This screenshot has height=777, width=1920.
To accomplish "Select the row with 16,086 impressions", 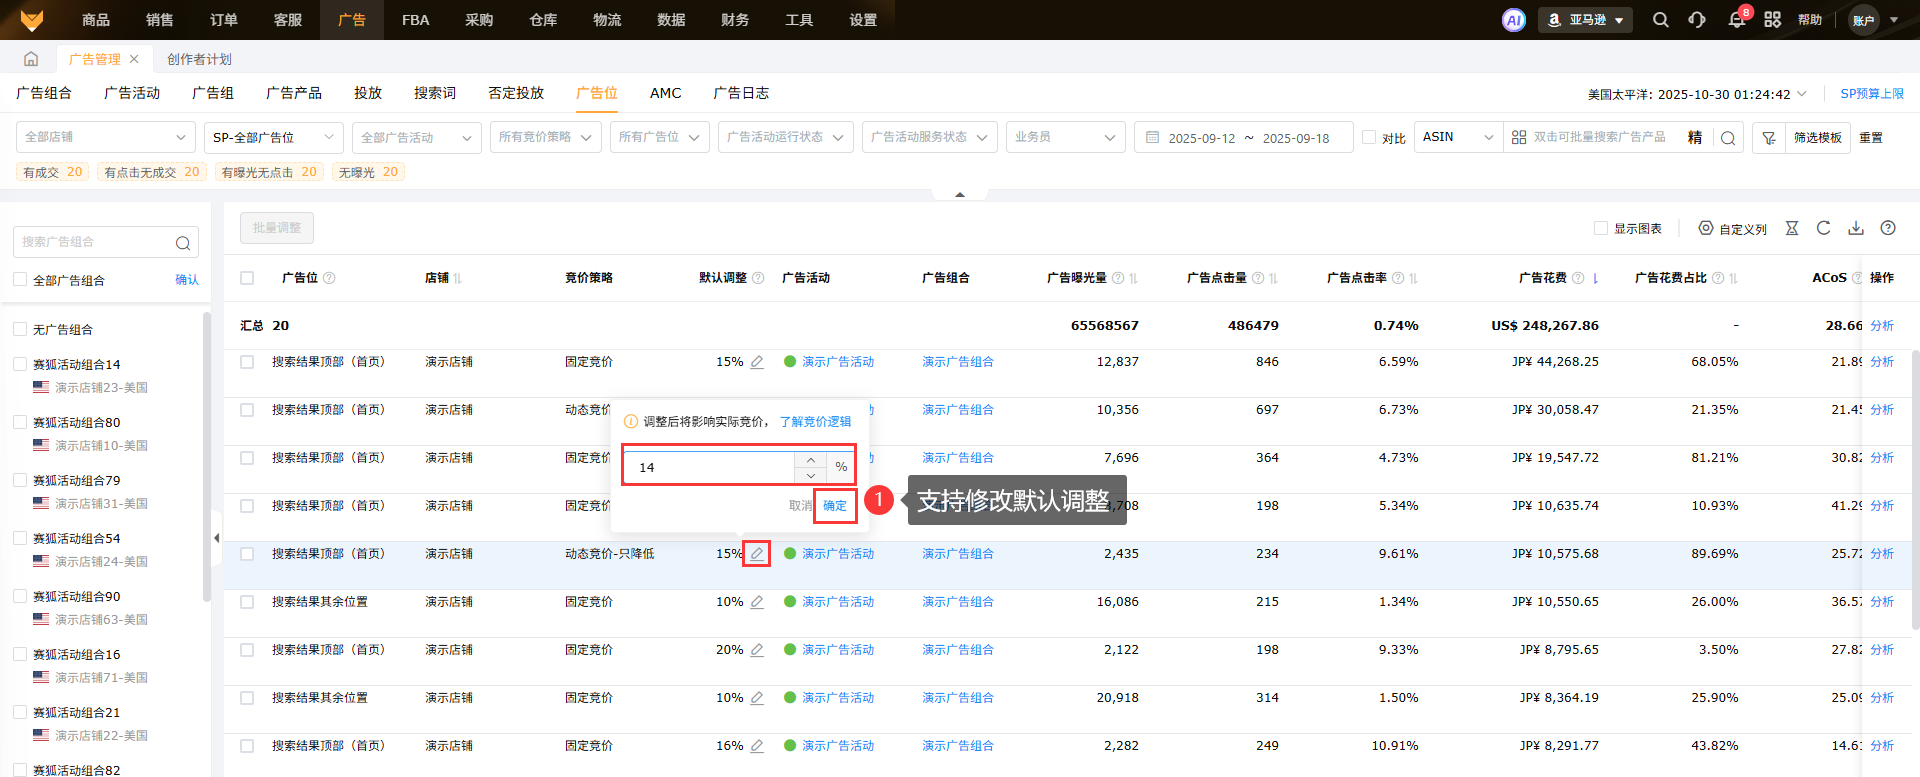I will (x=247, y=602).
